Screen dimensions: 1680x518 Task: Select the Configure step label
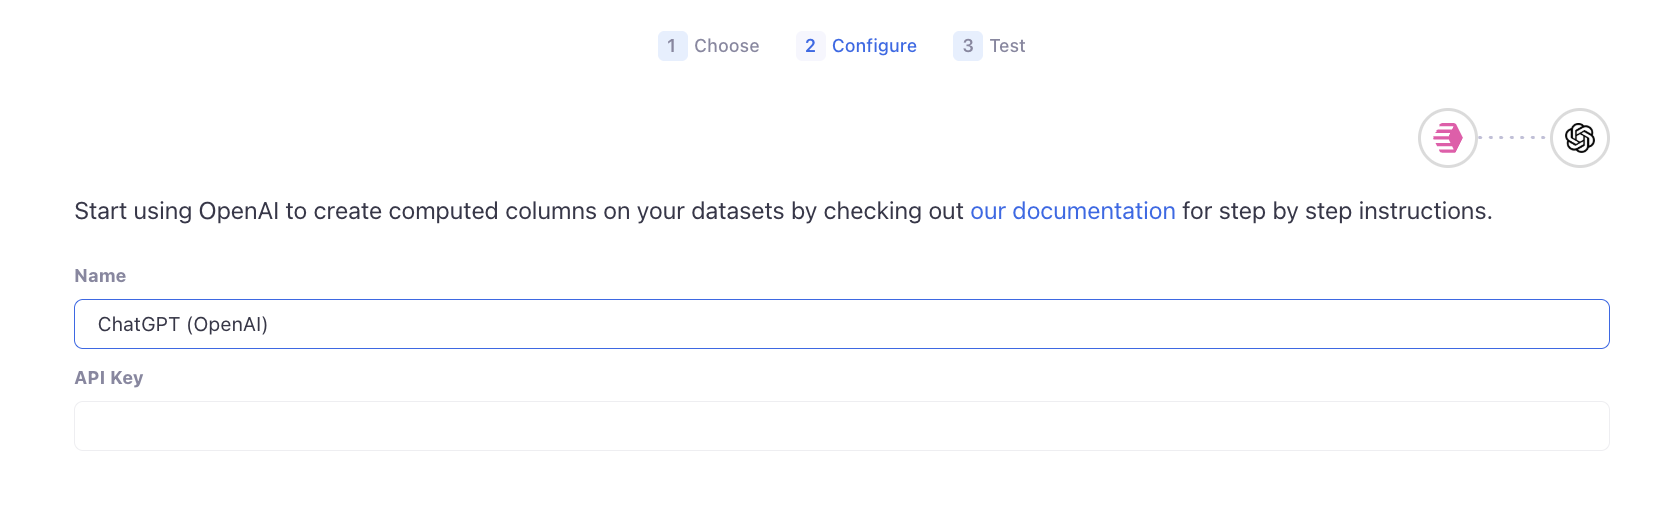click(x=874, y=46)
